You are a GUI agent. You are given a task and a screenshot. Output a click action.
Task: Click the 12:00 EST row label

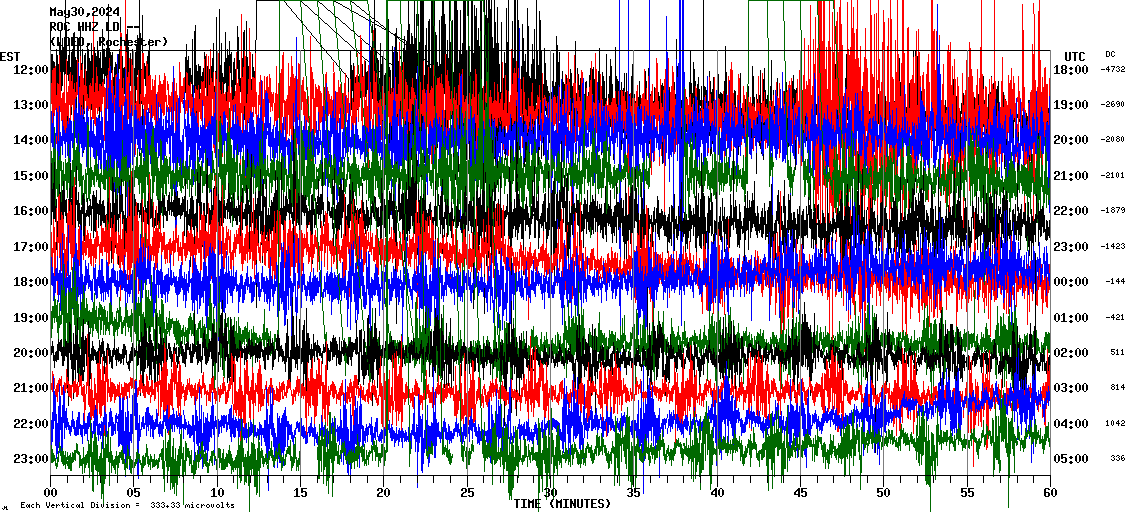[29, 70]
